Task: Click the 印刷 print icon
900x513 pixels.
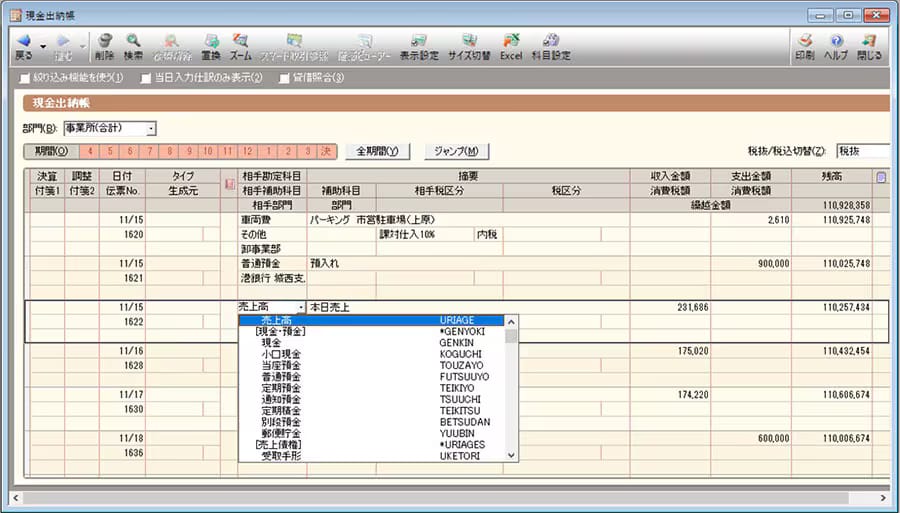Action: tap(805, 41)
